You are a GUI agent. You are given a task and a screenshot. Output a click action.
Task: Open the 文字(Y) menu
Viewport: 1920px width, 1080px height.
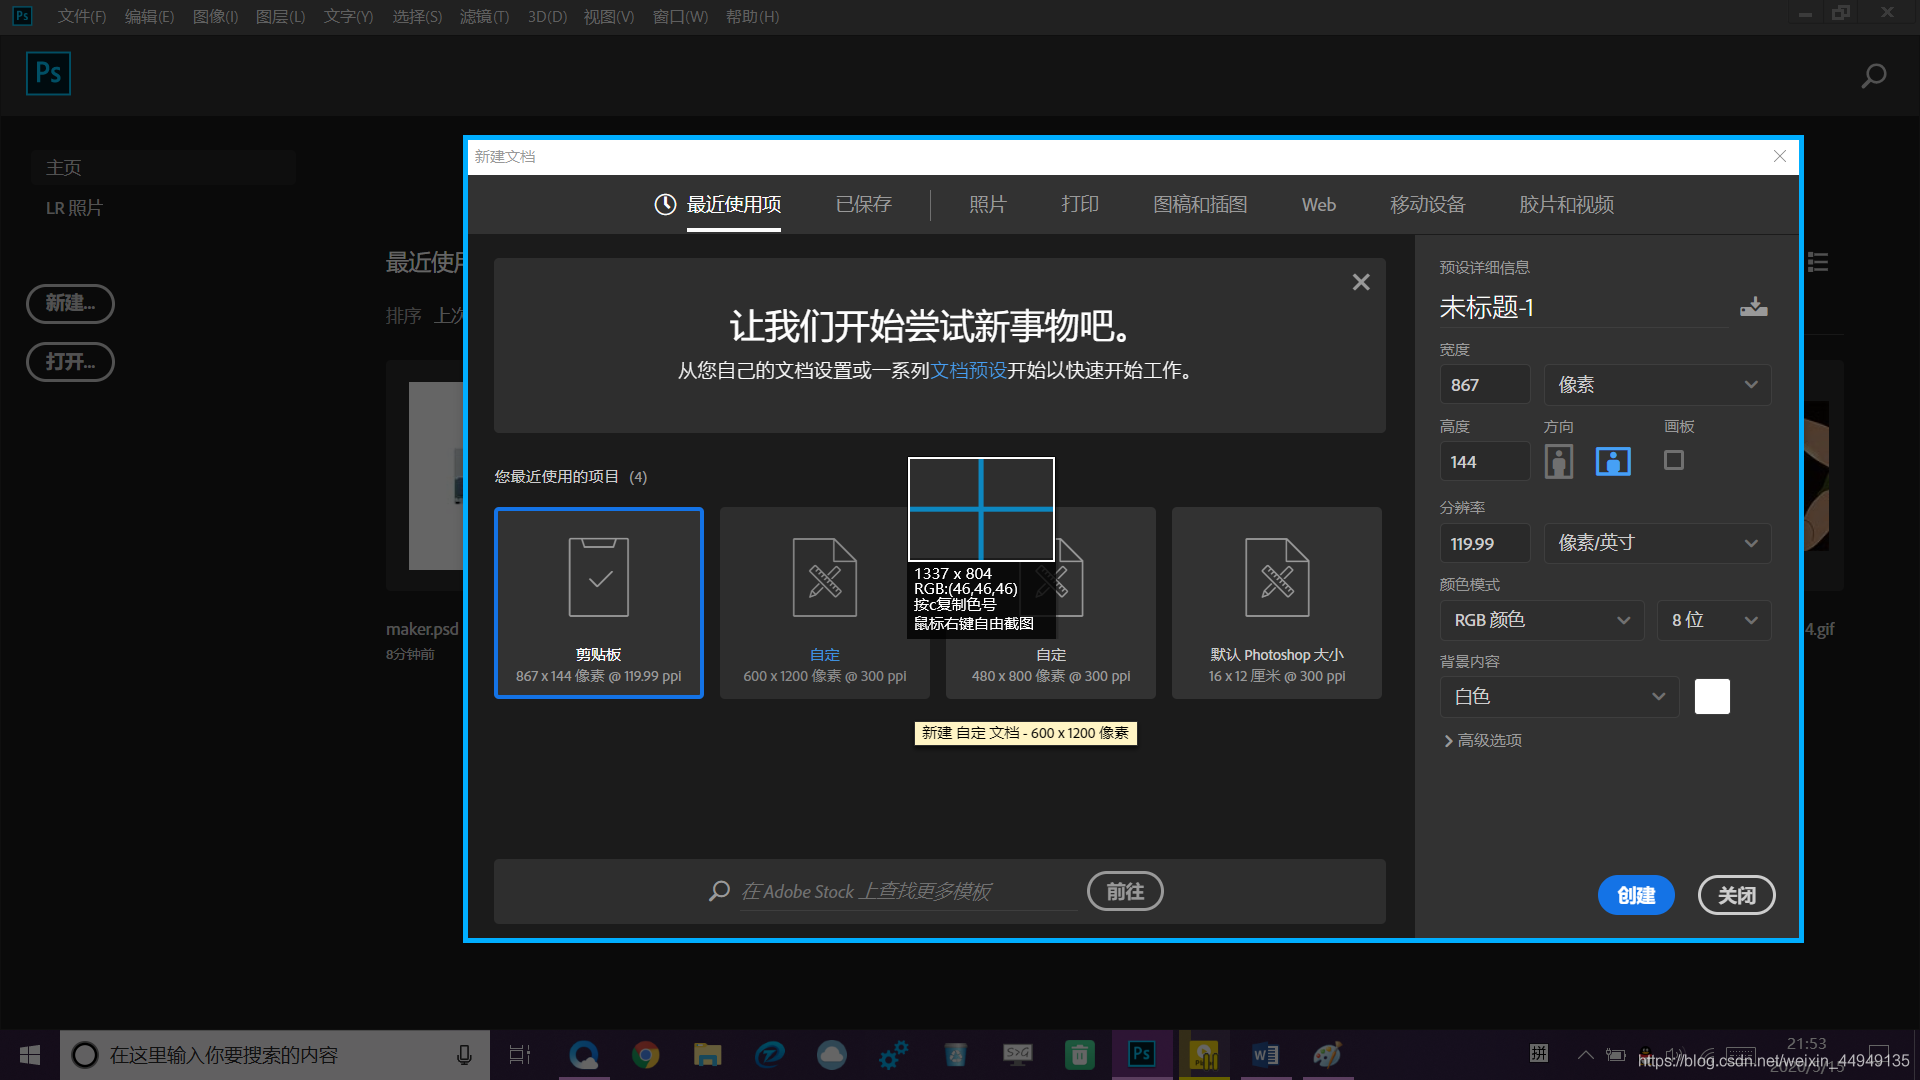pos(348,17)
